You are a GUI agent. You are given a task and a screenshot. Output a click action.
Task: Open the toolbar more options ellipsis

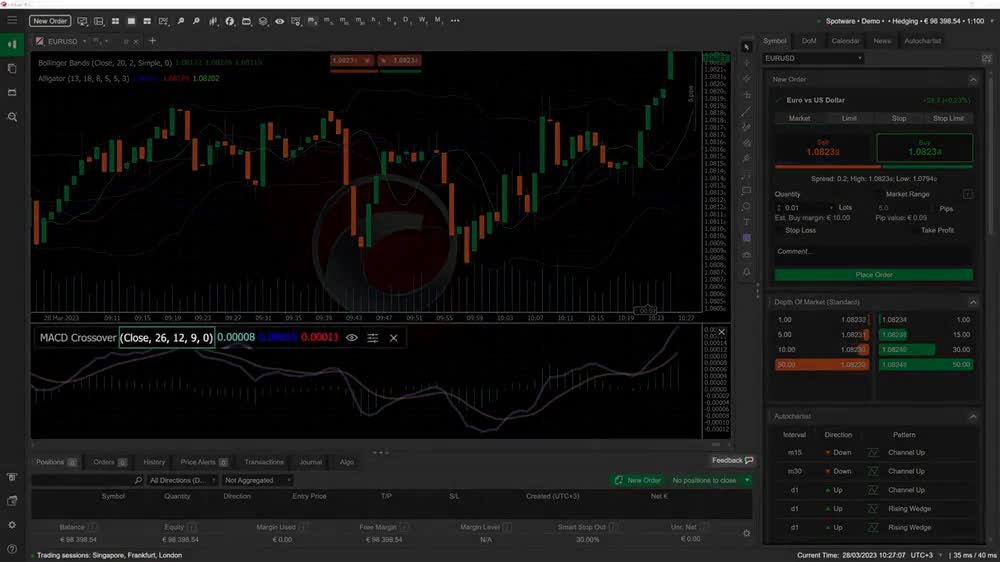point(455,20)
